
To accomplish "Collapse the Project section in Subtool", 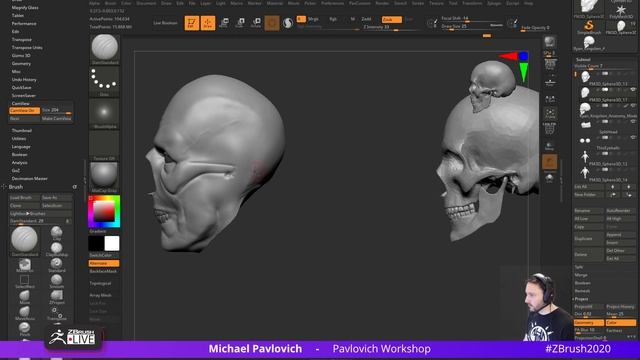I will point(581,299).
